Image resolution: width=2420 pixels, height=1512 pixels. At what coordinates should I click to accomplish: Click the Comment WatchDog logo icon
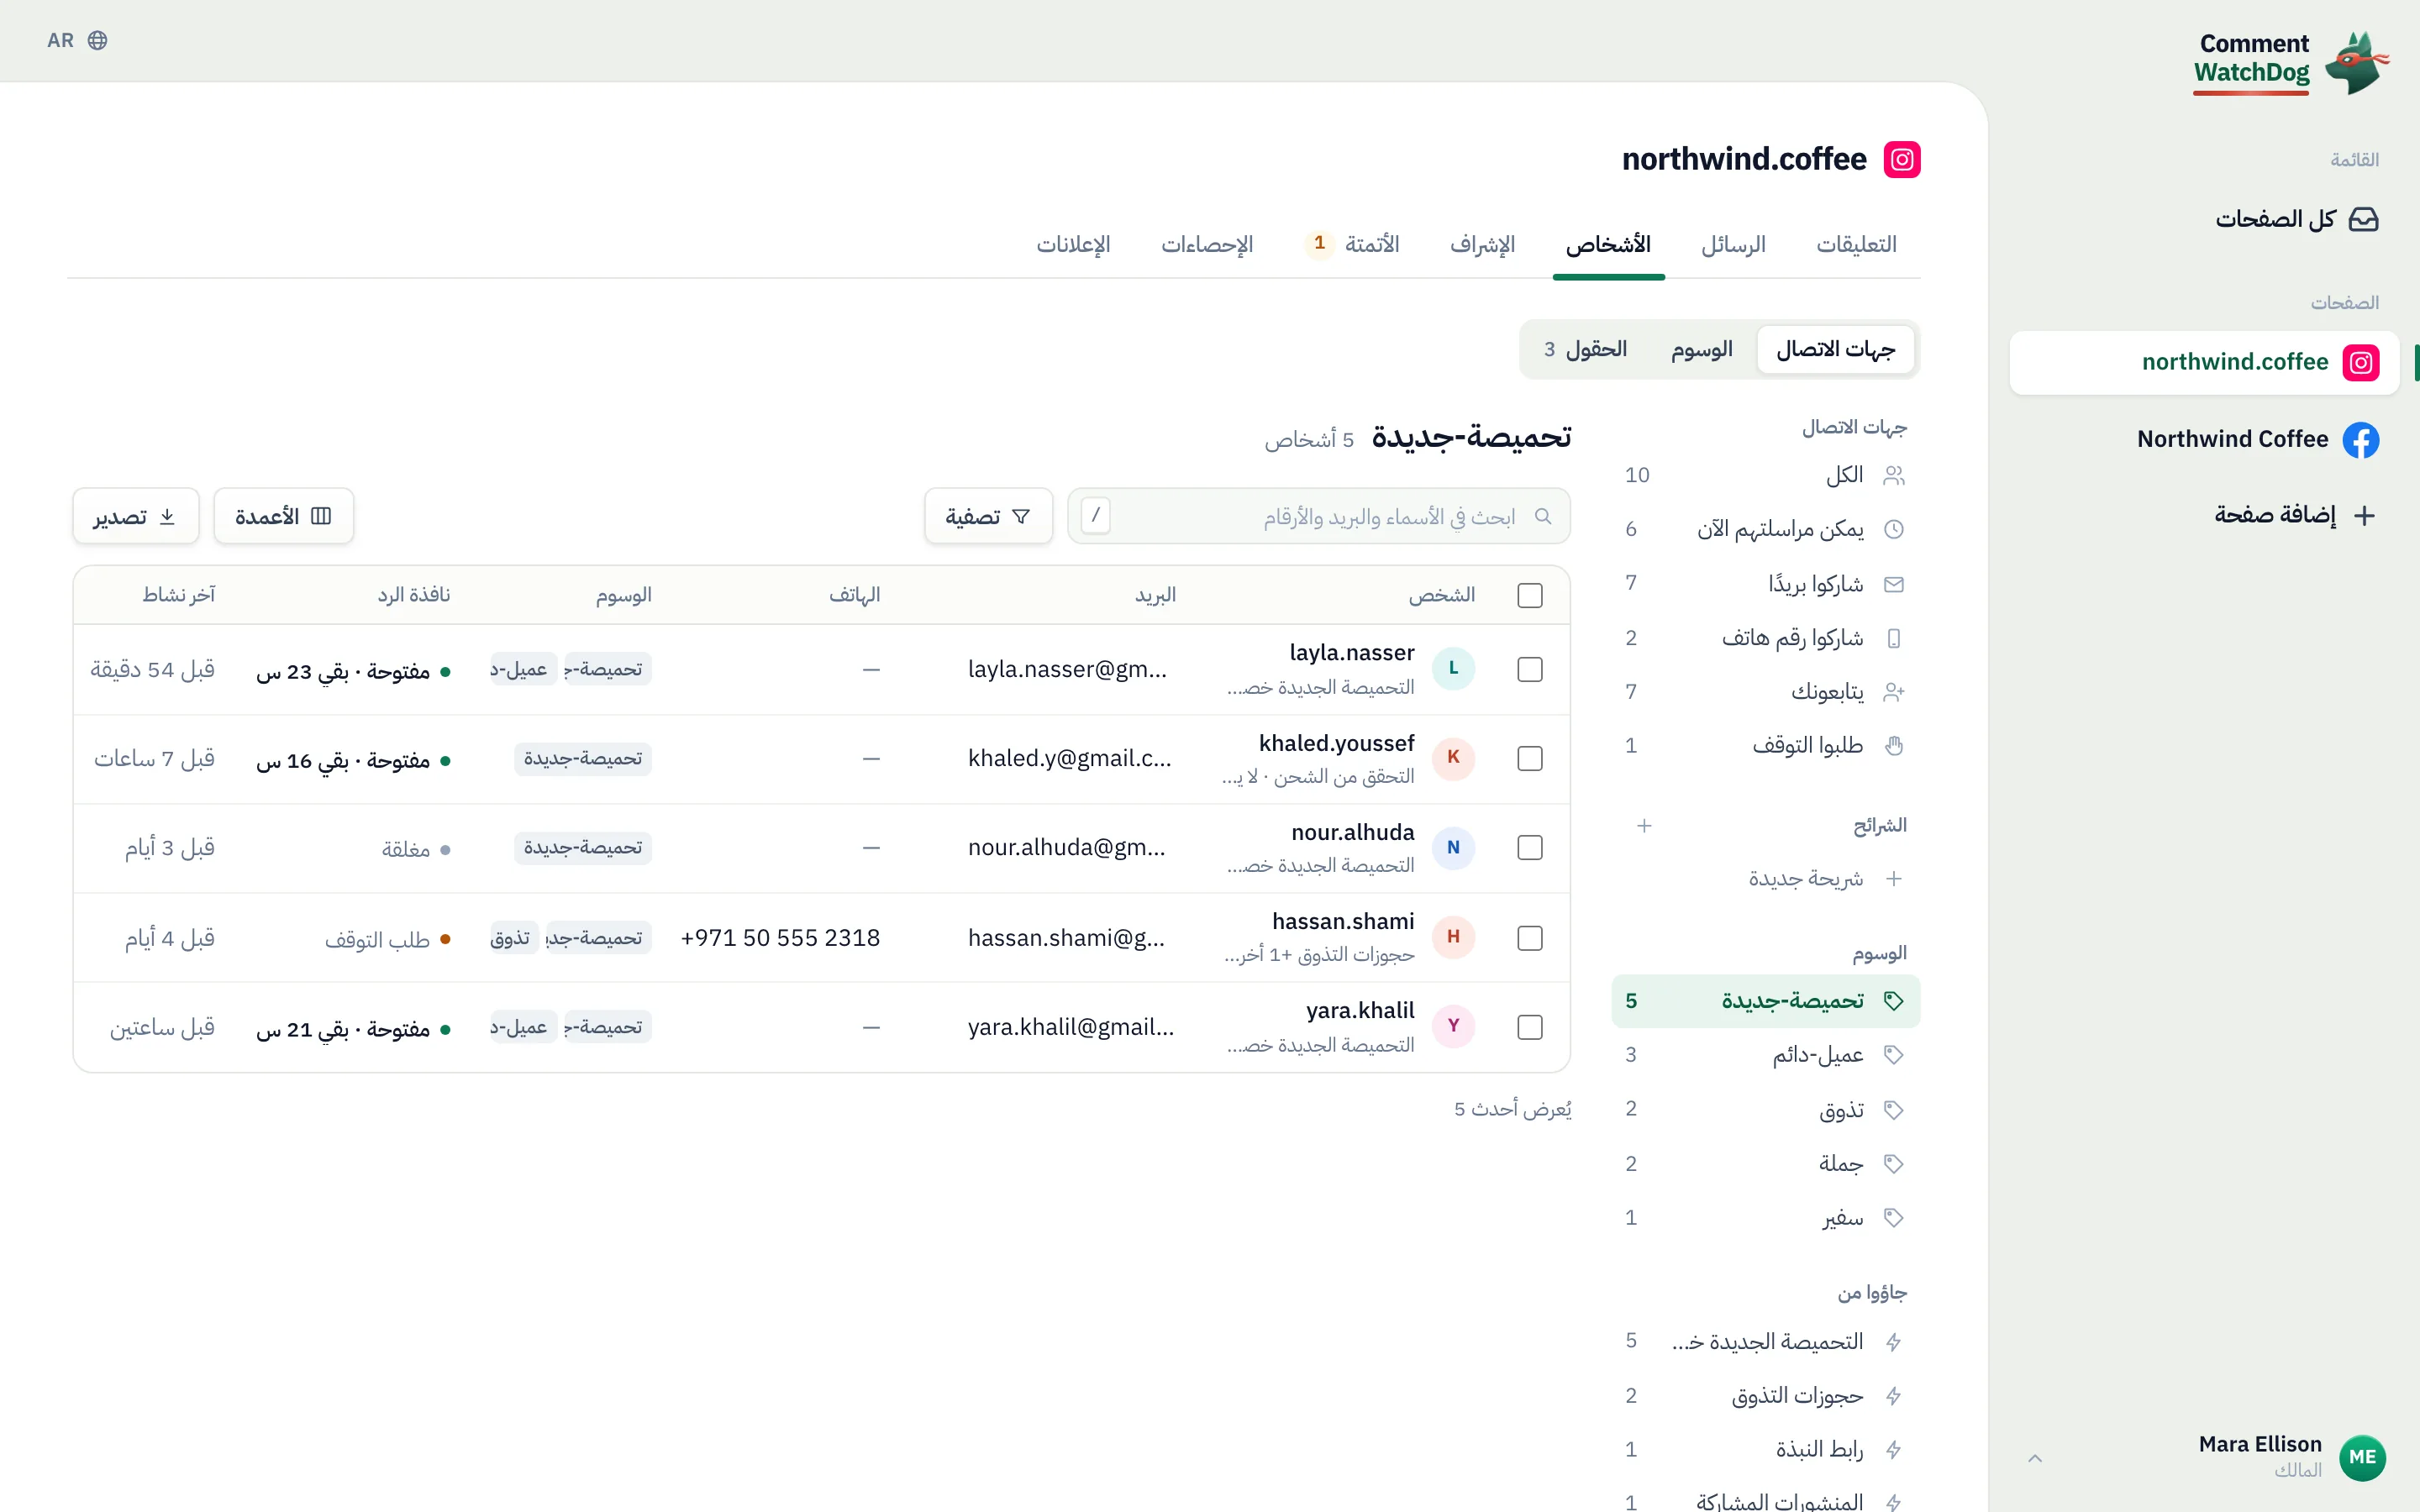coord(2358,63)
